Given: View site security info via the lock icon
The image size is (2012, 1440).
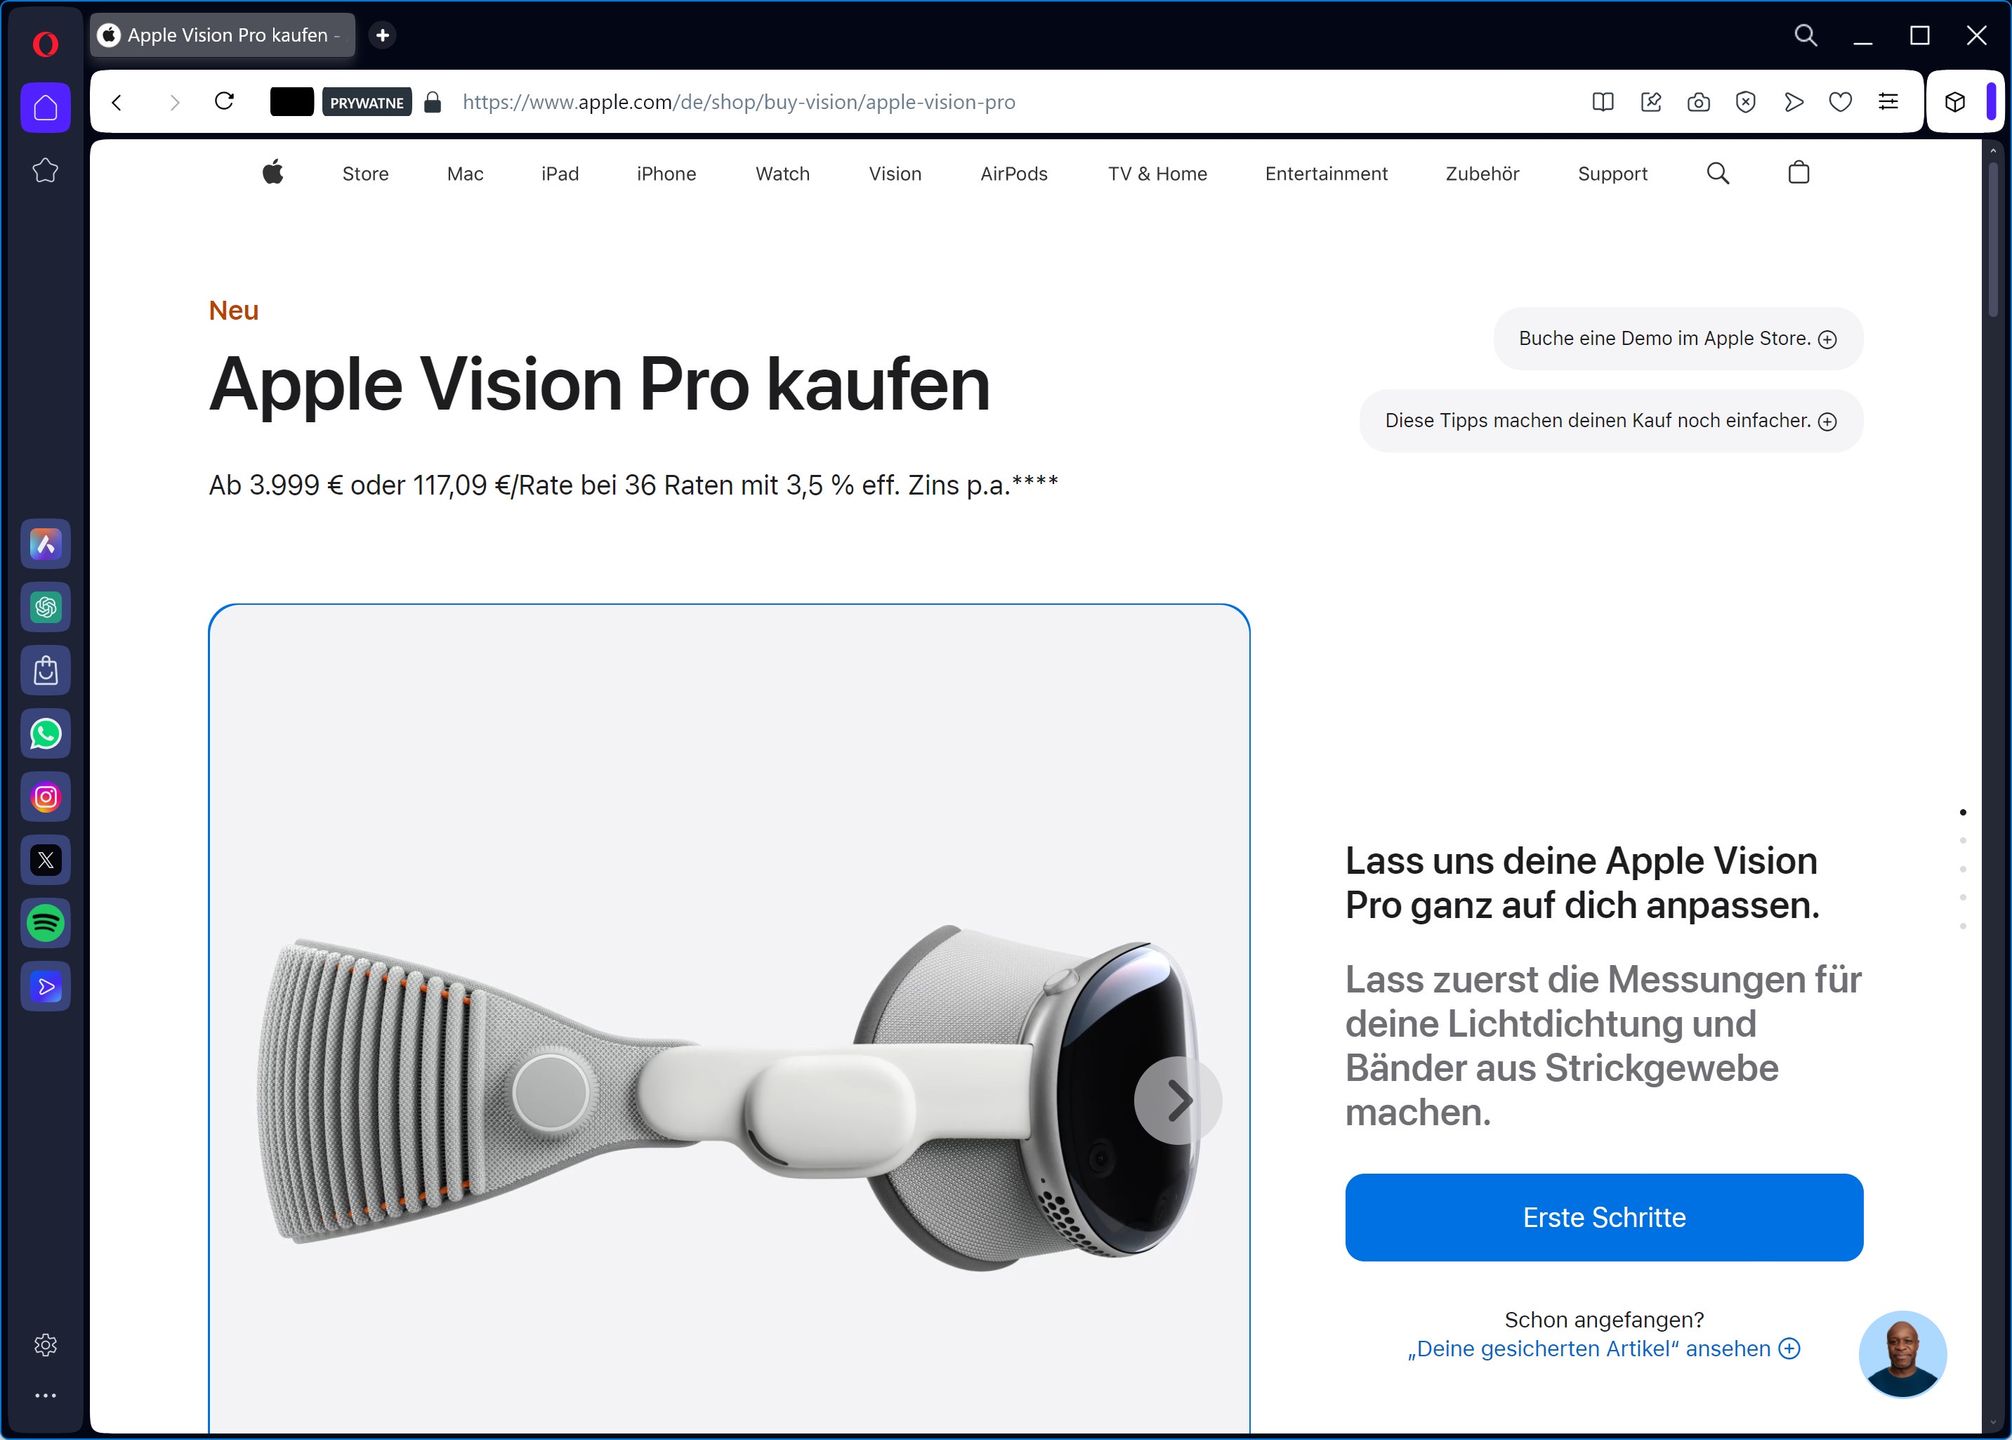Looking at the screenshot, I should click(432, 102).
